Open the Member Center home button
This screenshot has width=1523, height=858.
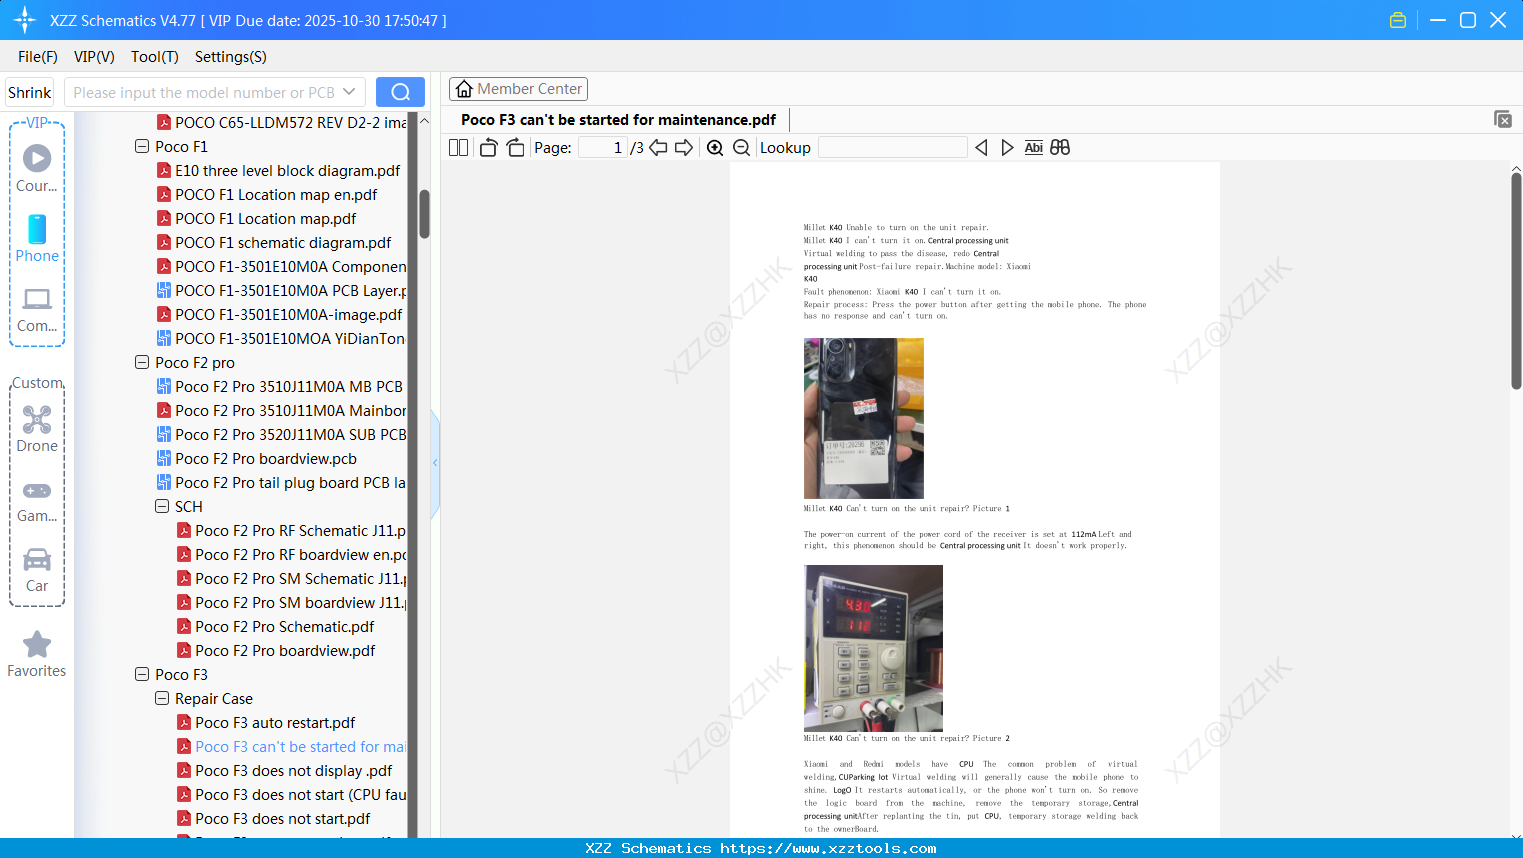click(518, 89)
